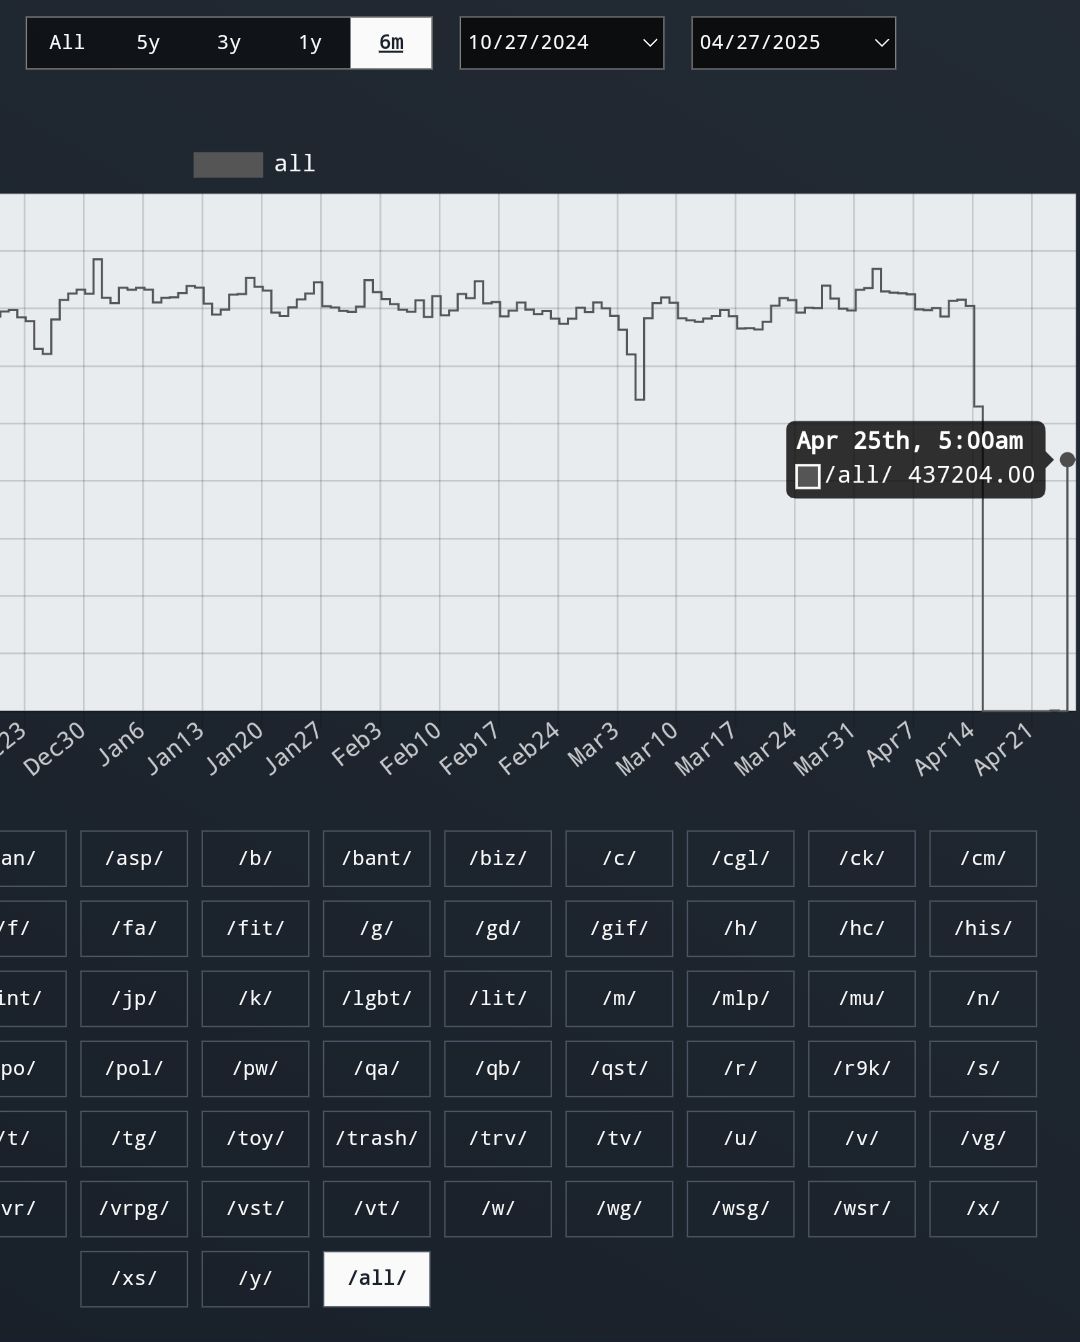The height and width of the screenshot is (1342, 1080).
Task: Select the 6m time range tab
Action: tap(391, 43)
